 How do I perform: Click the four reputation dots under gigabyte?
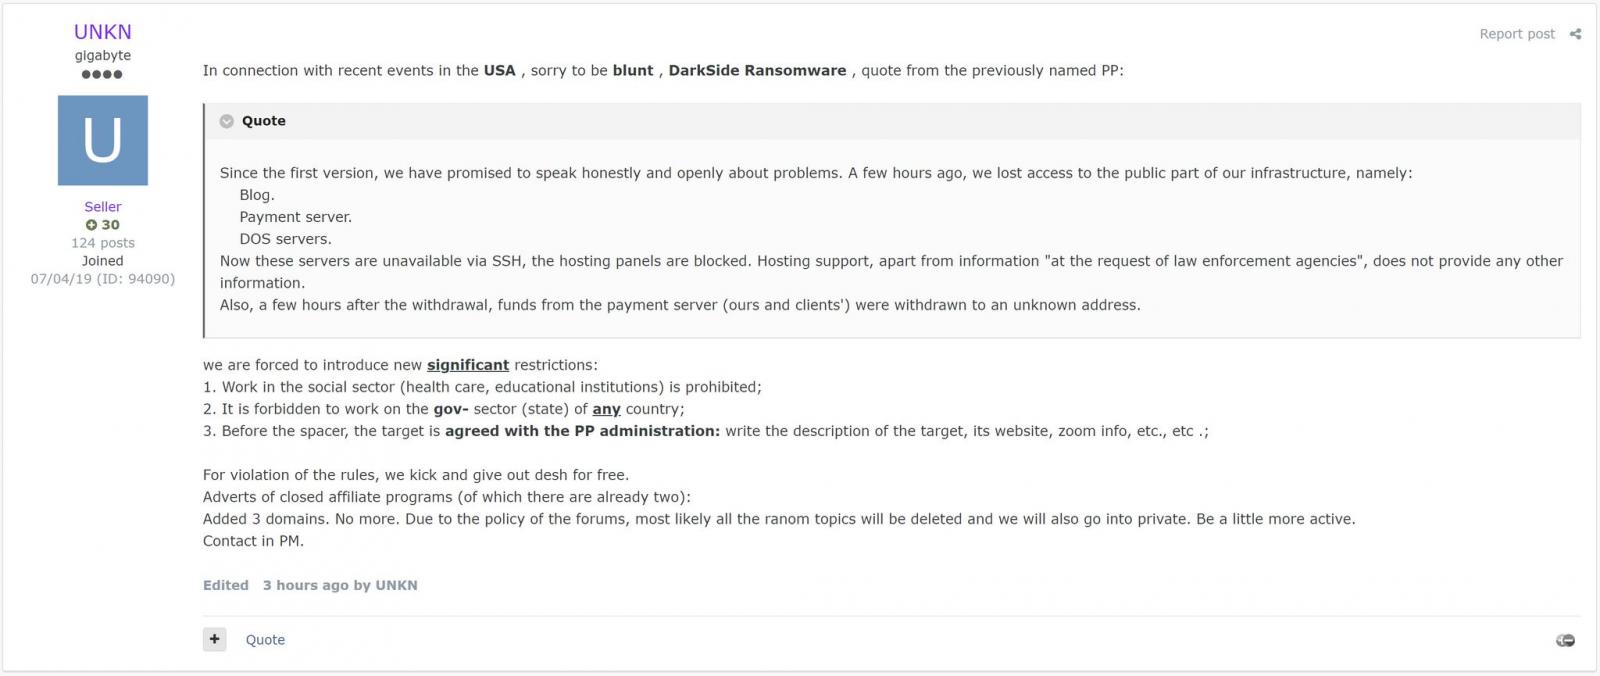tap(102, 73)
